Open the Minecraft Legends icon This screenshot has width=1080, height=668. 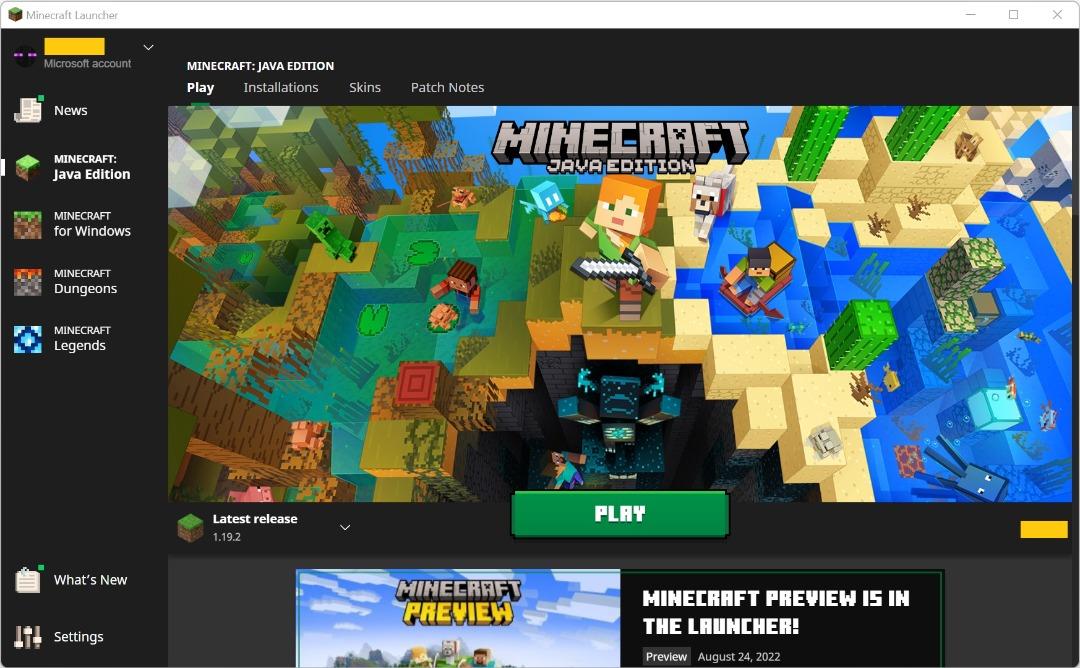click(28, 339)
